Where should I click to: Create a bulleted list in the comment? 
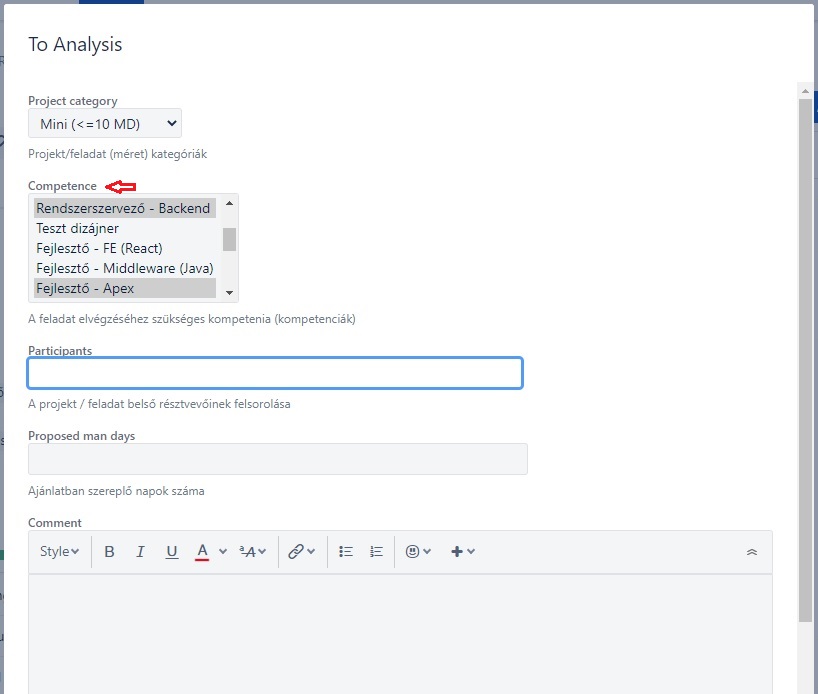[347, 551]
